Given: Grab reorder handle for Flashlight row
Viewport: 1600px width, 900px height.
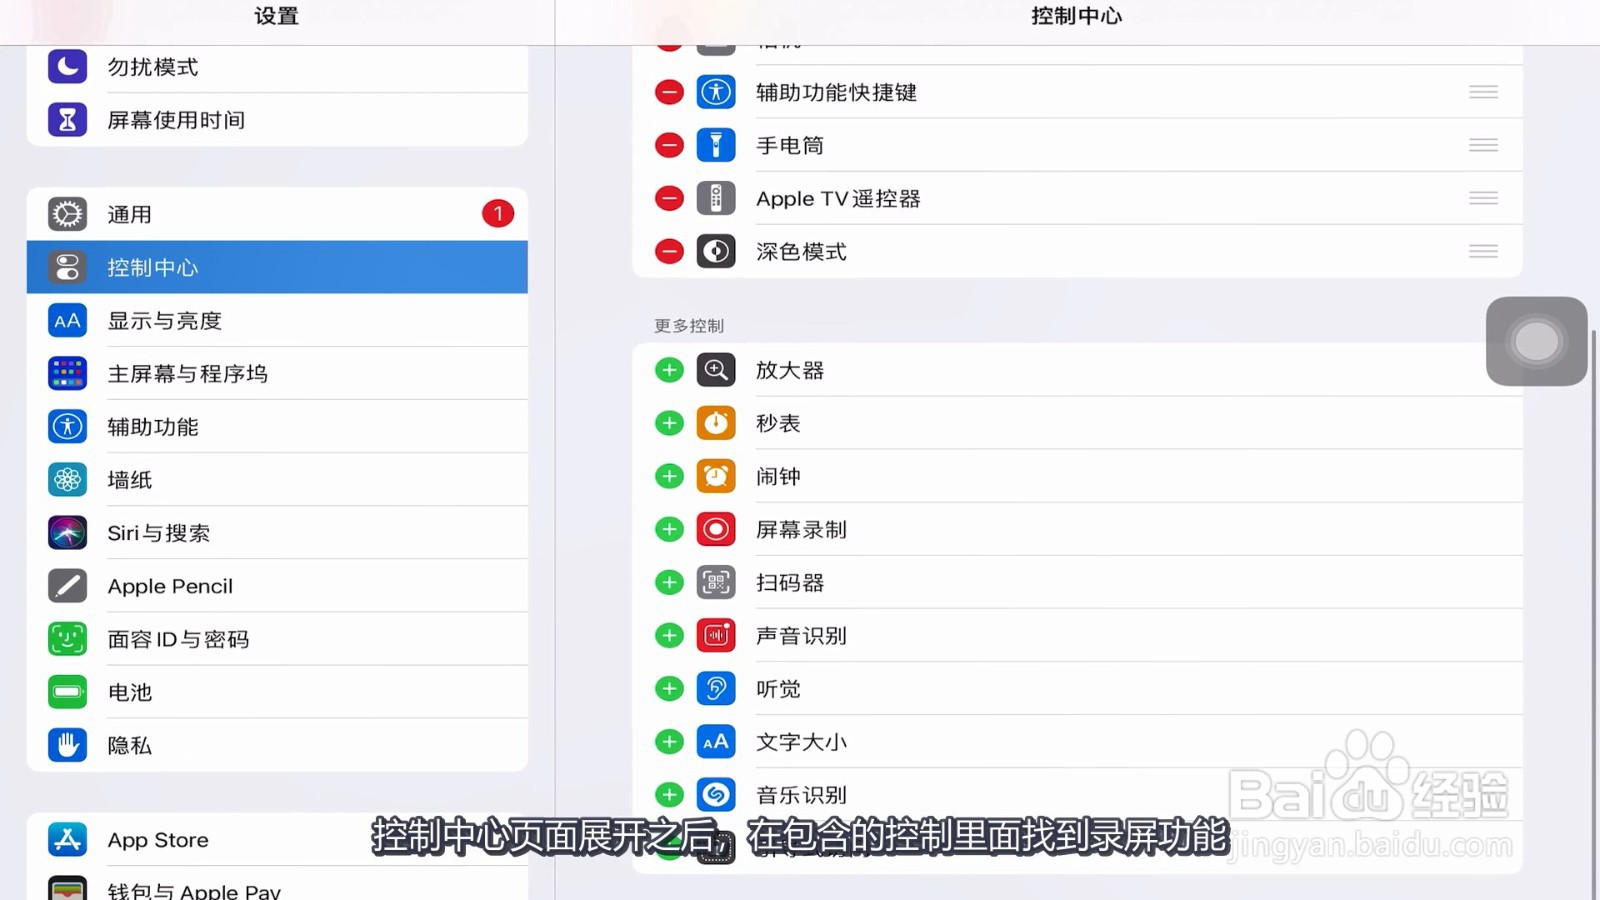Looking at the screenshot, I should click(1483, 145).
